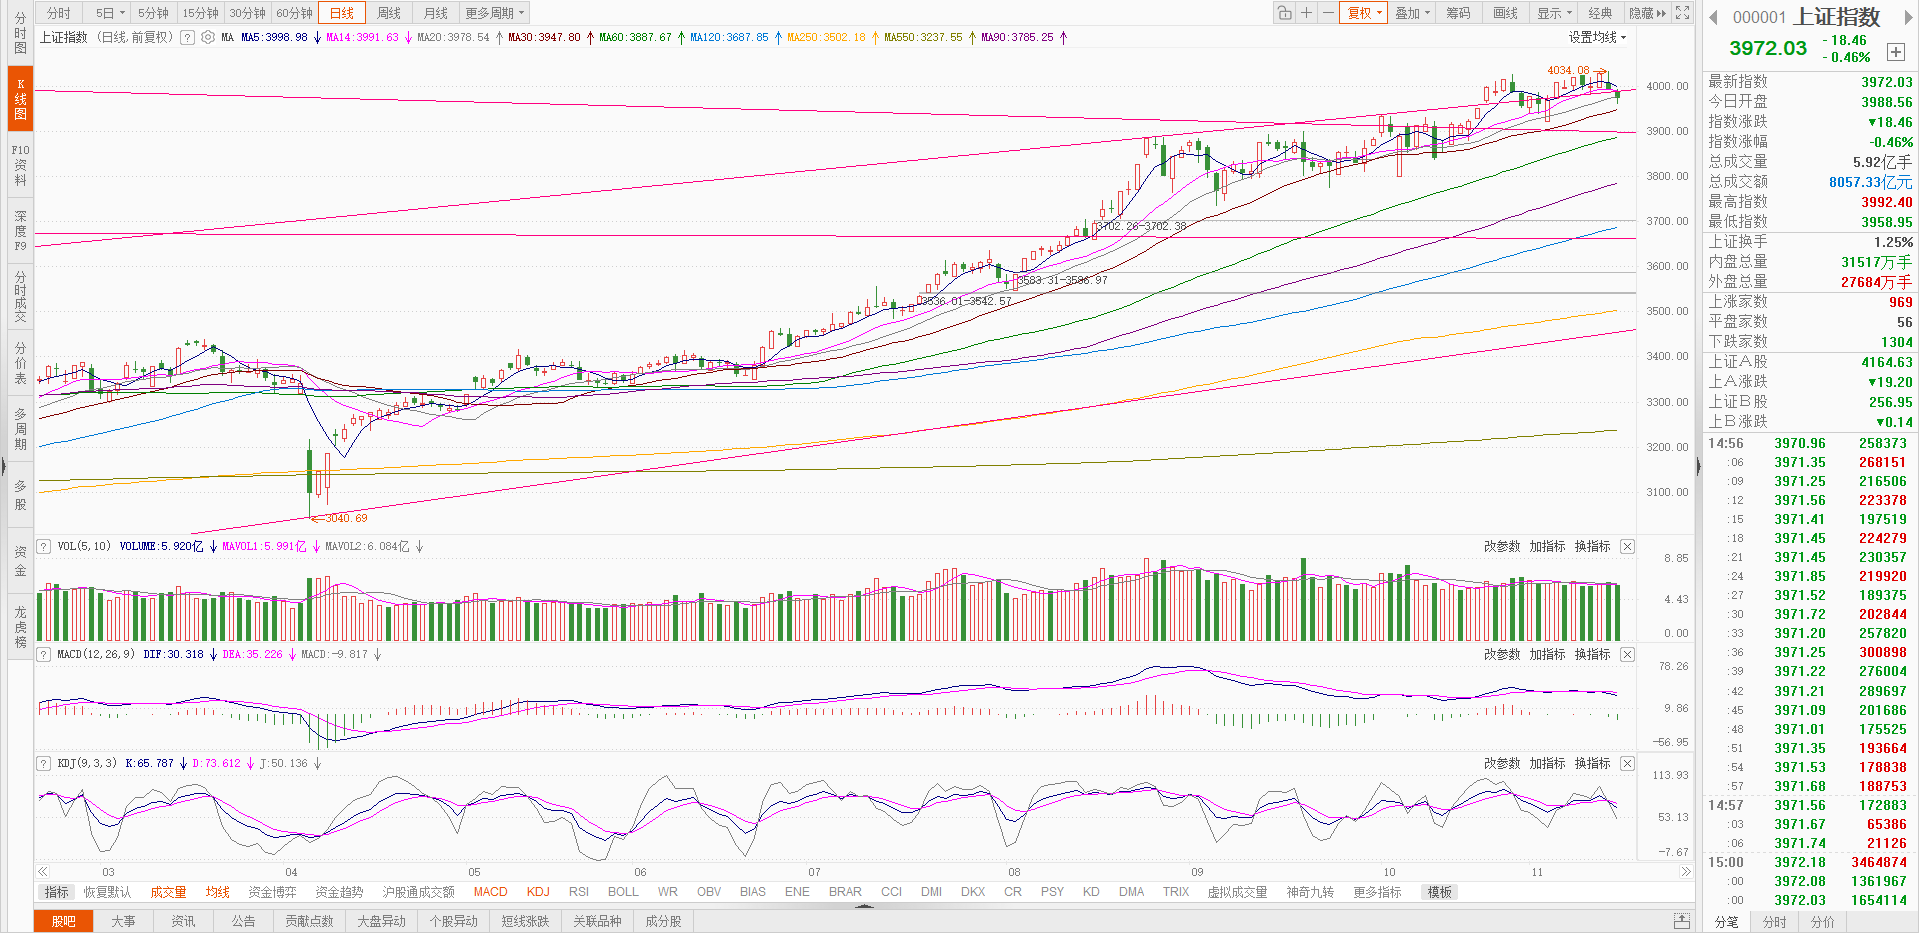
Task: Close the MACD indicator panel
Action: tap(1627, 654)
